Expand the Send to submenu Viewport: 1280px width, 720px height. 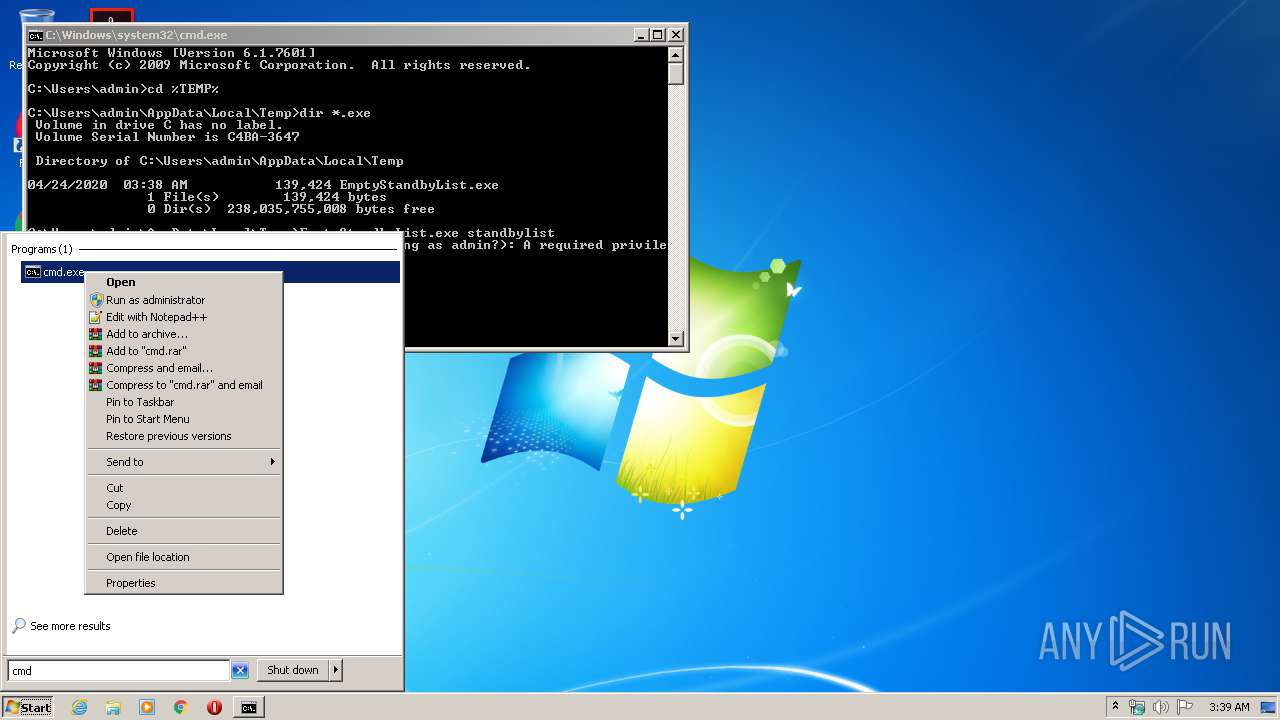coord(184,462)
